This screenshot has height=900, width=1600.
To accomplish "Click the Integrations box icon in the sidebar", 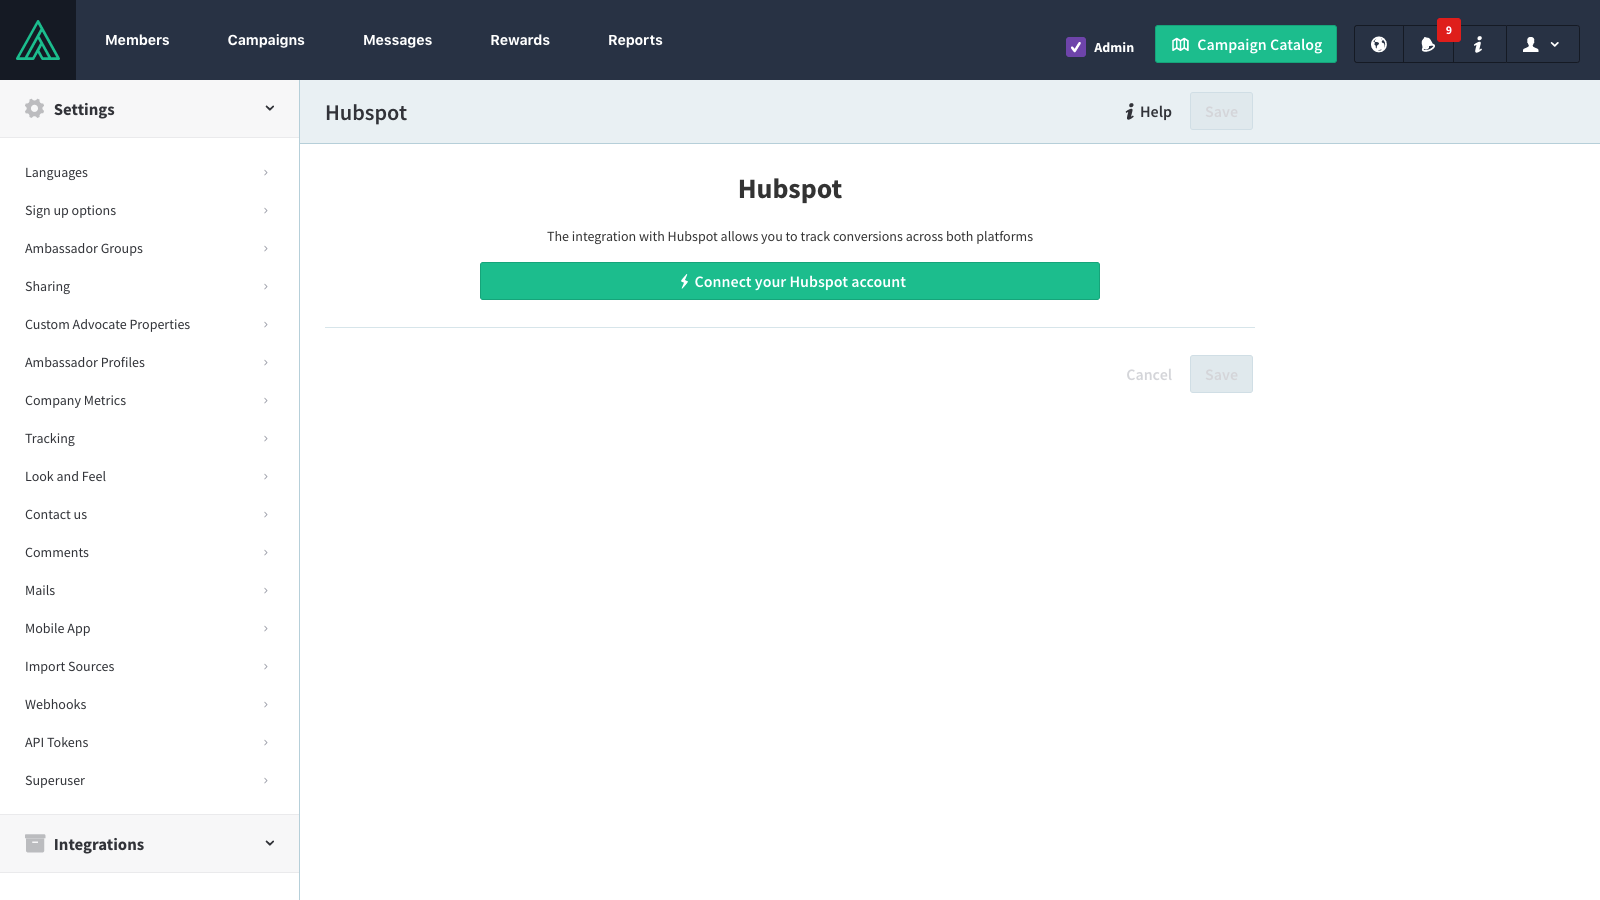I will point(35,844).
